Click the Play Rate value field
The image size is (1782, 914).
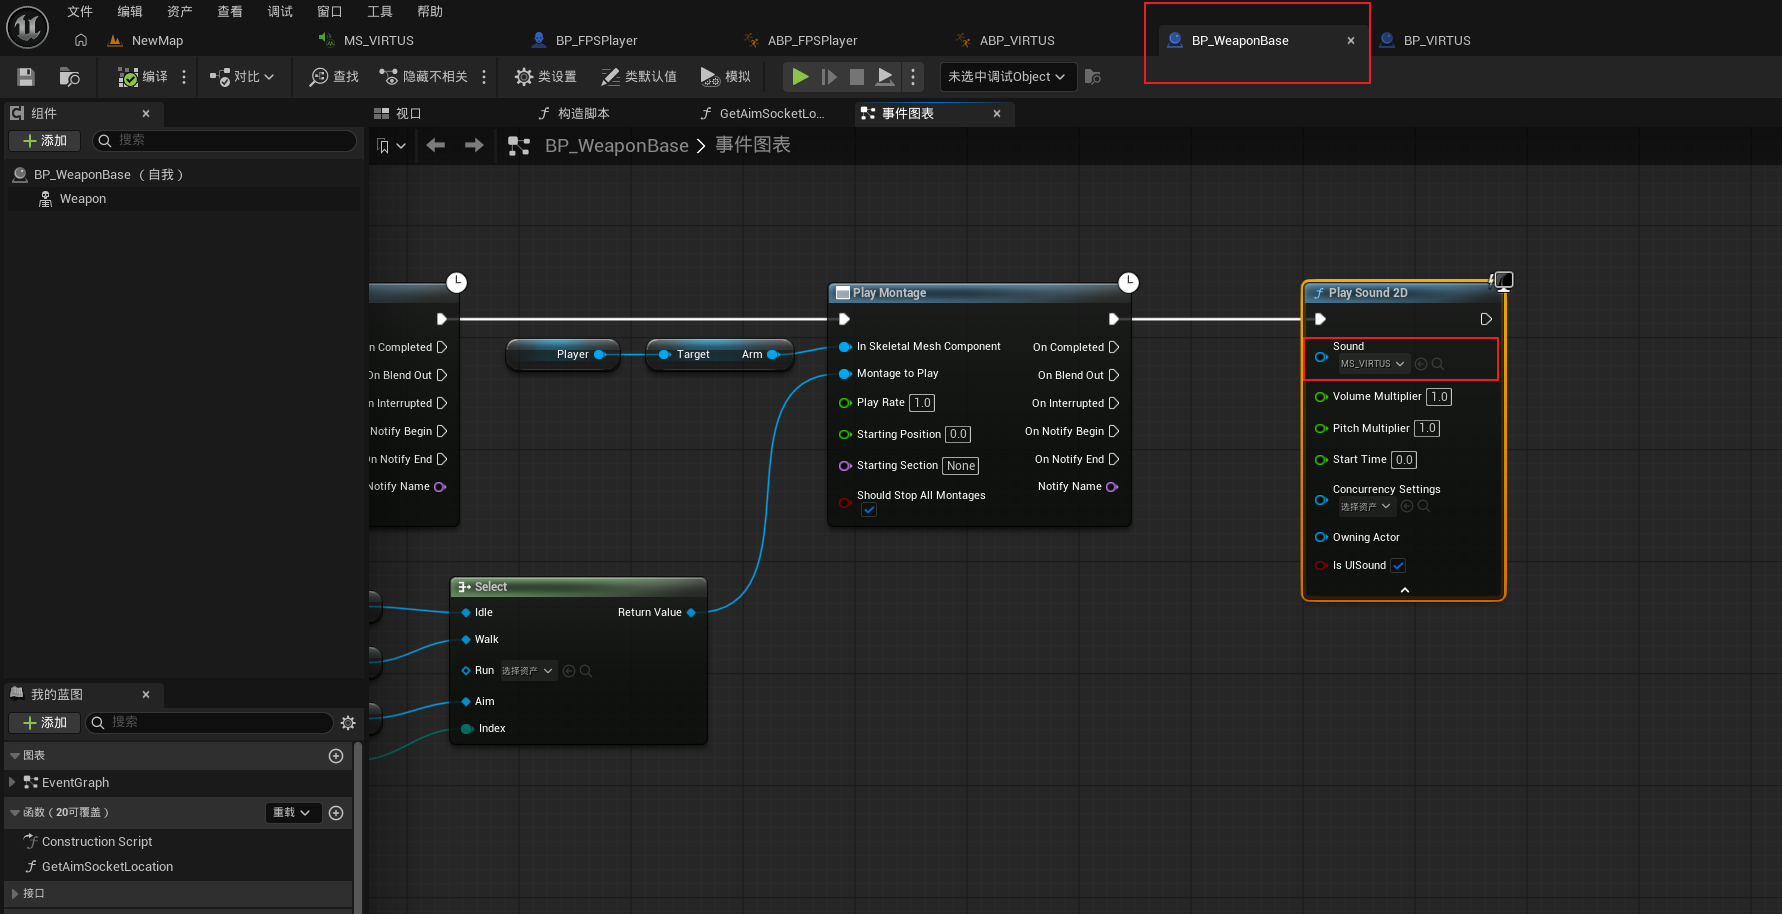922,403
